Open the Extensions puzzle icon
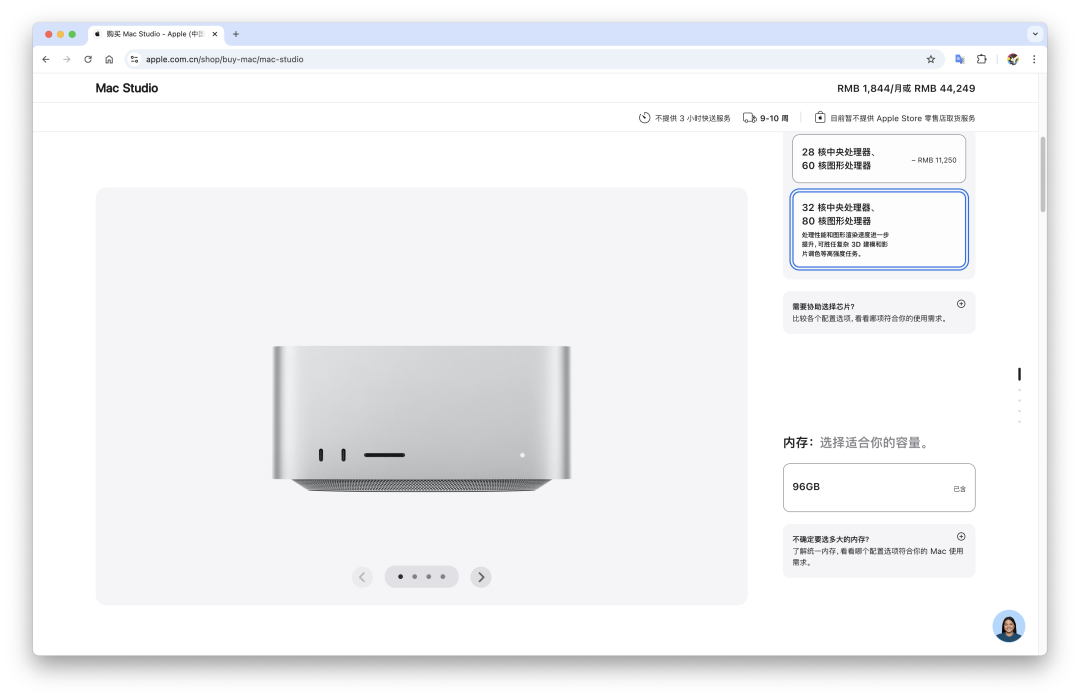 982,59
